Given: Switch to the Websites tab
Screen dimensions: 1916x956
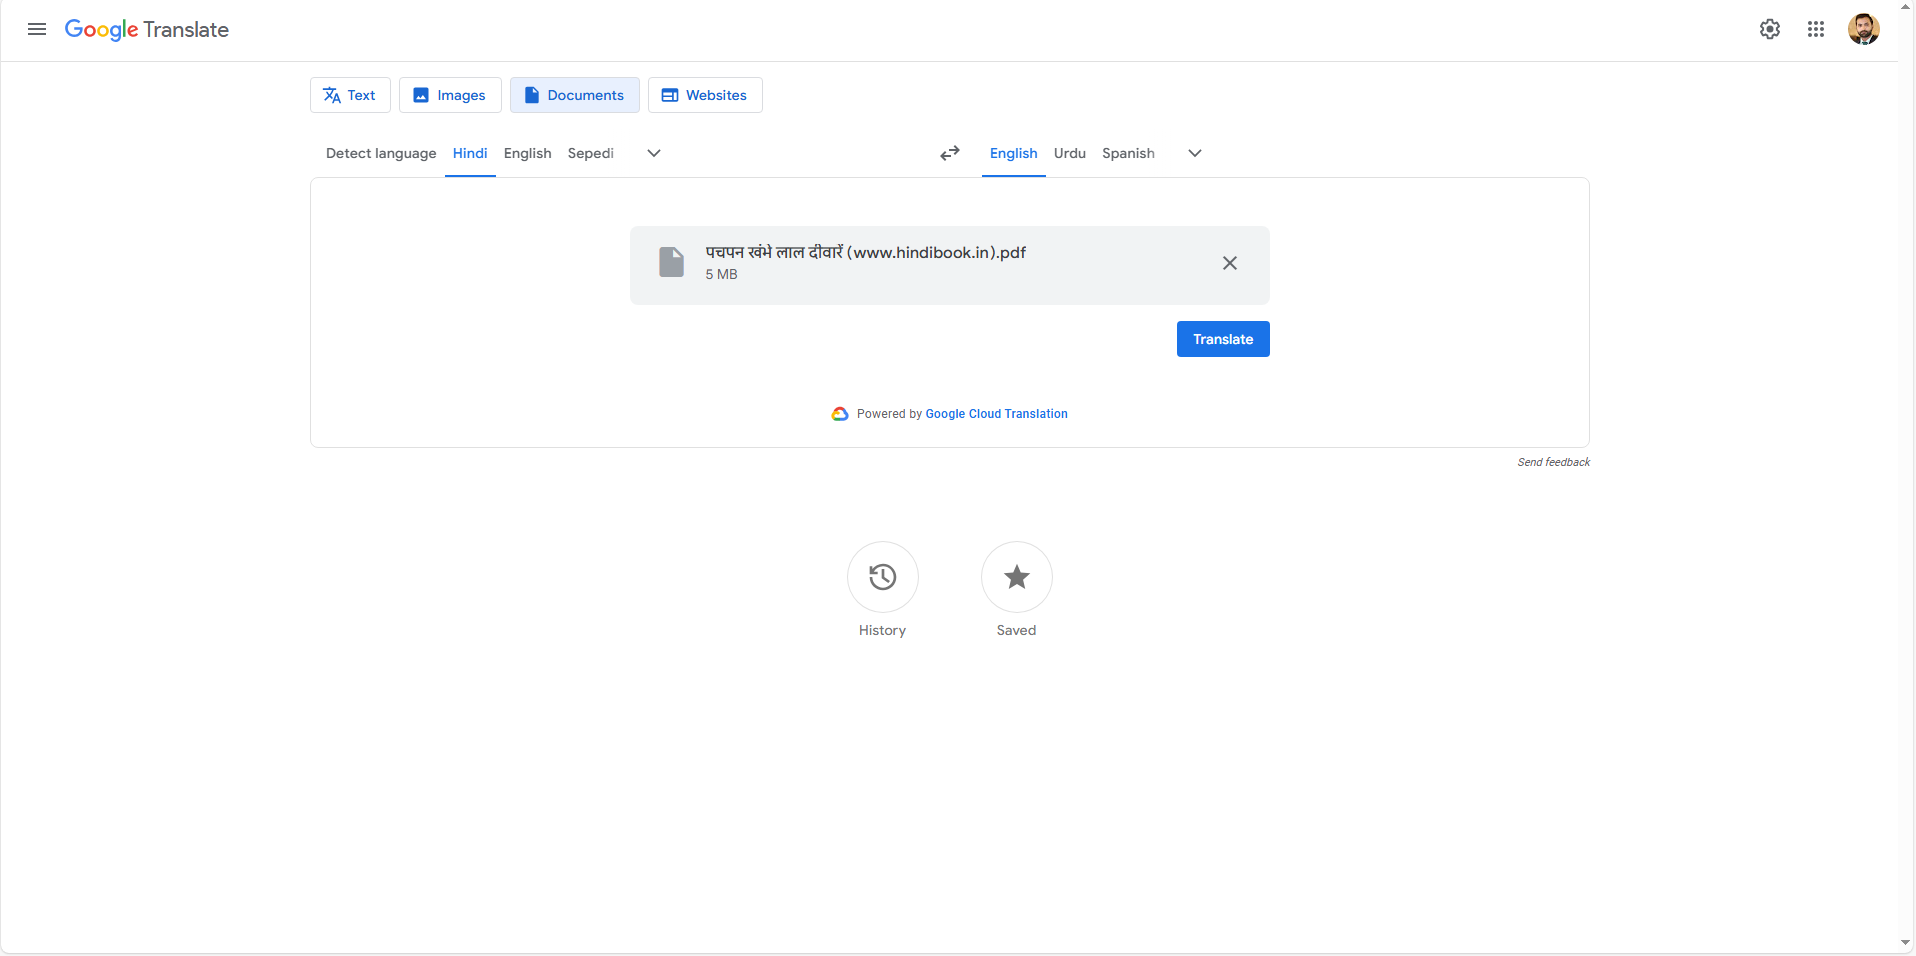Looking at the screenshot, I should pyautogui.click(x=704, y=94).
